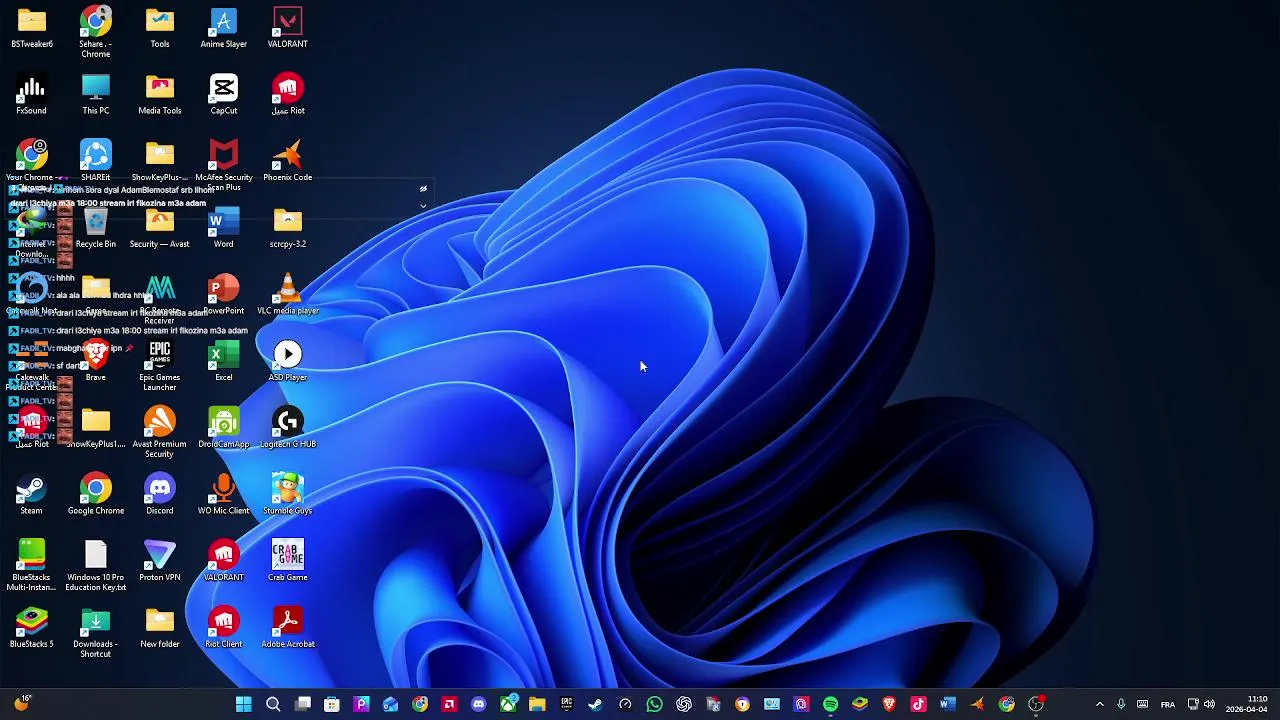Open Task View from the taskbar
This screenshot has width=1280, height=720.
coord(303,705)
